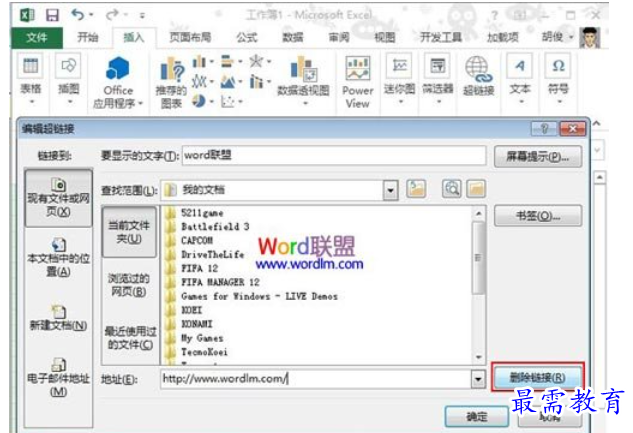This screenshot has height=433, width=633.
Task: Select 最近使用过的文件 recent files button
Action: 129,338
